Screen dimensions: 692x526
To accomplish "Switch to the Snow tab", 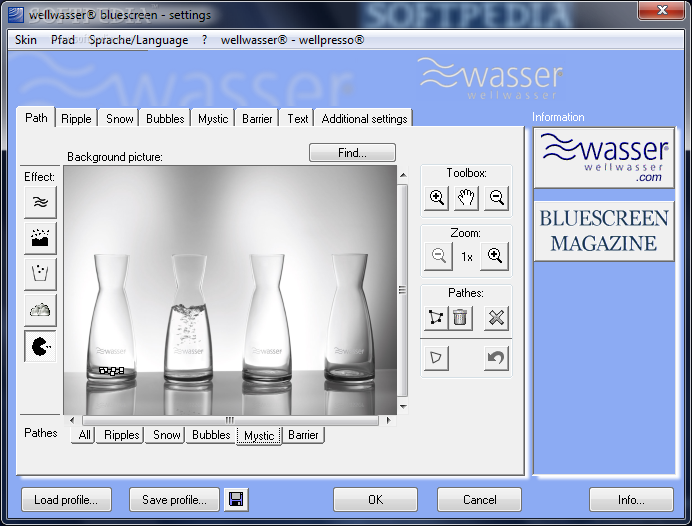I will tap(120, 119).
